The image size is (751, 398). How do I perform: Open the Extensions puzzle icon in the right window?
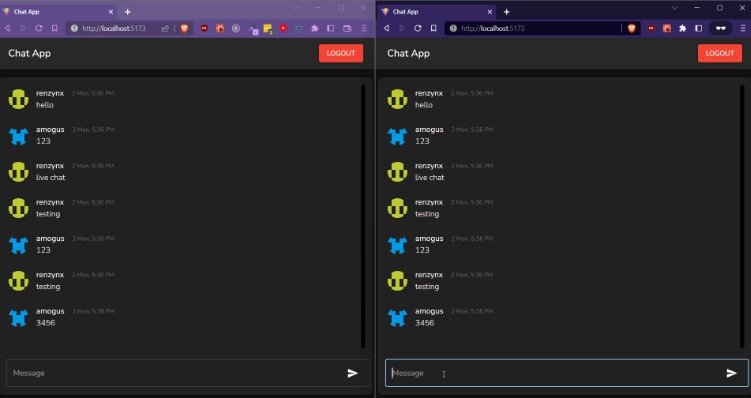683,28
